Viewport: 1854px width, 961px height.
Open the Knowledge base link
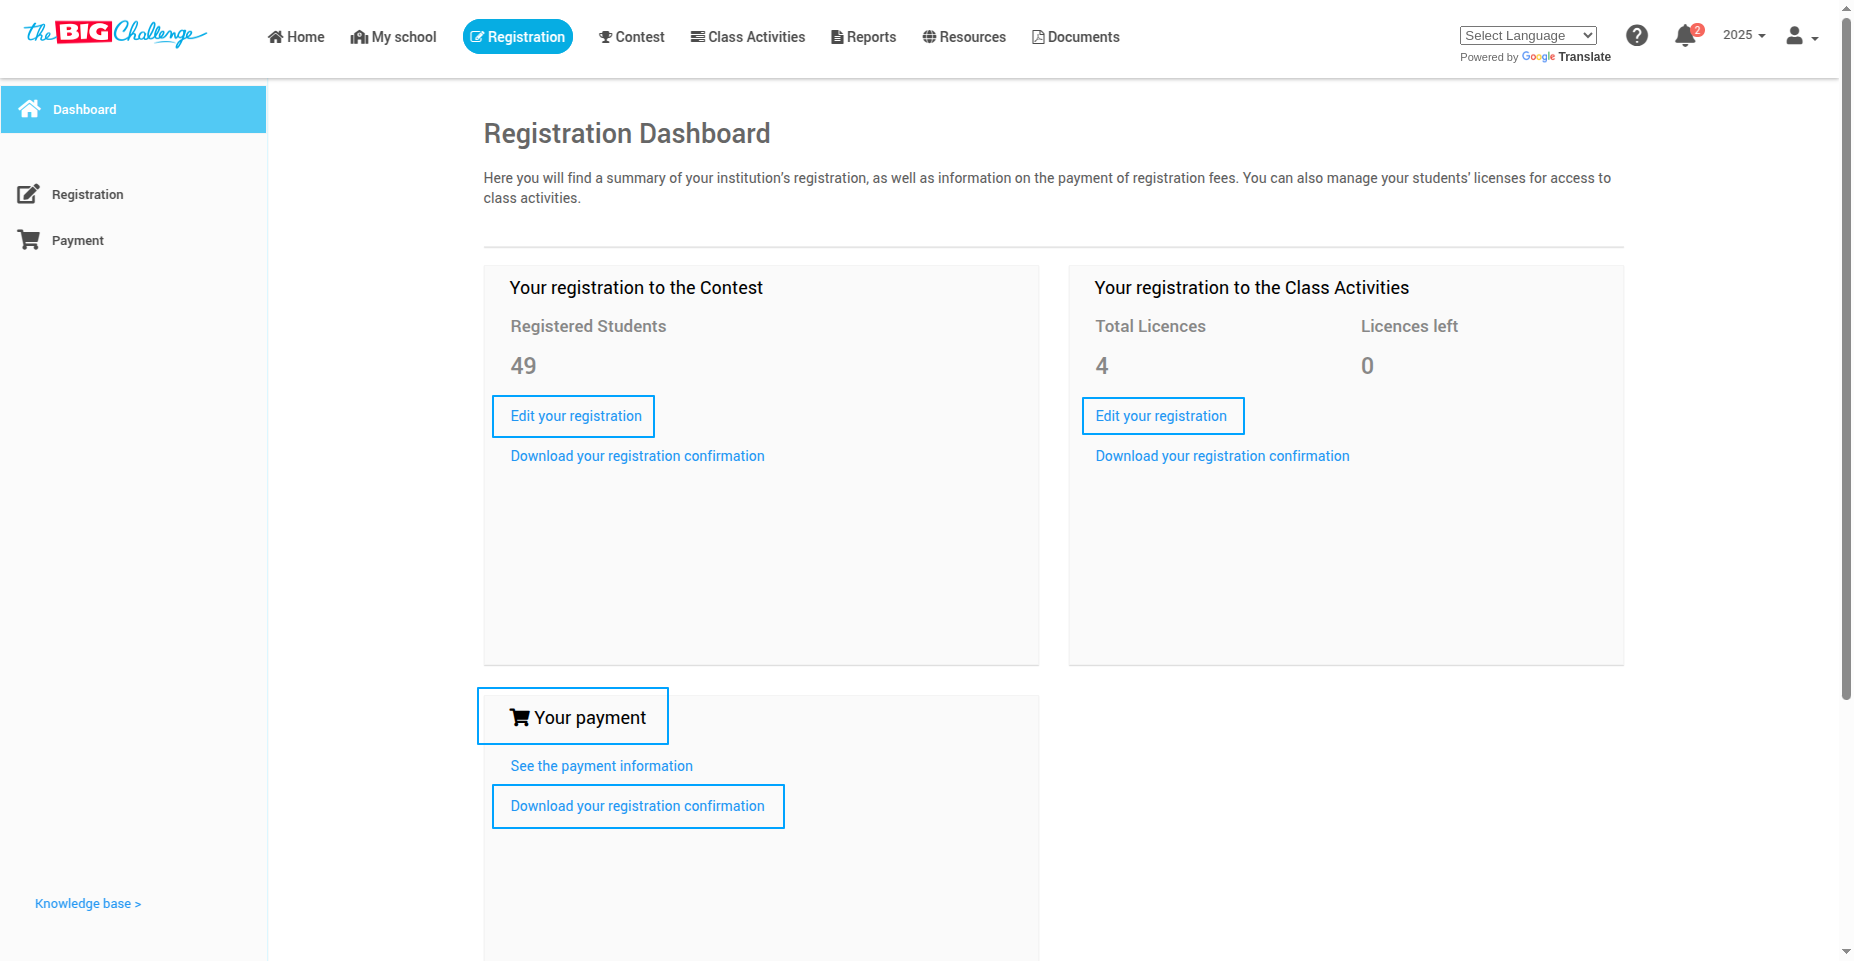[x=88, y=904]
